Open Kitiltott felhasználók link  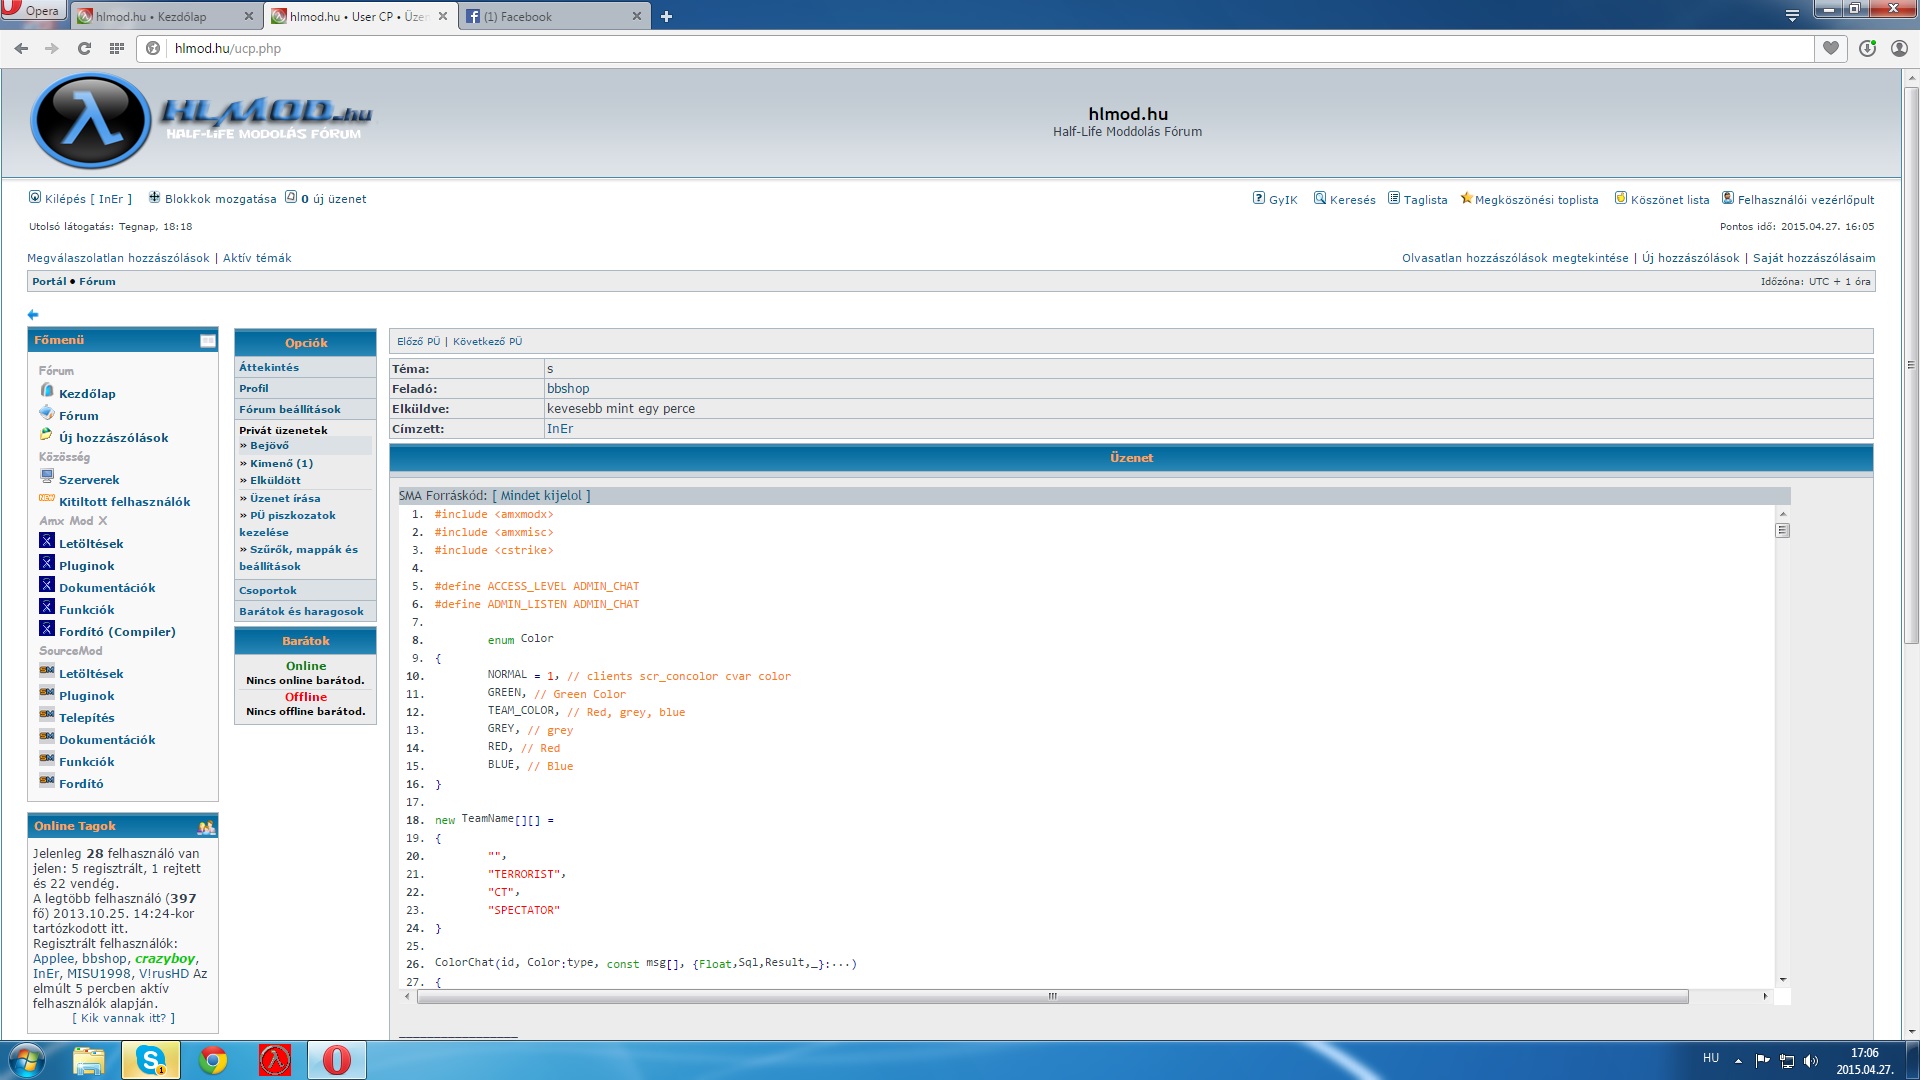124,502
